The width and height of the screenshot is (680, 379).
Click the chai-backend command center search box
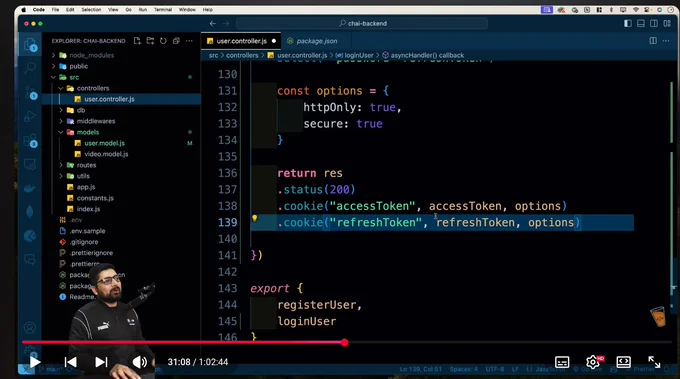coord(362,23)
